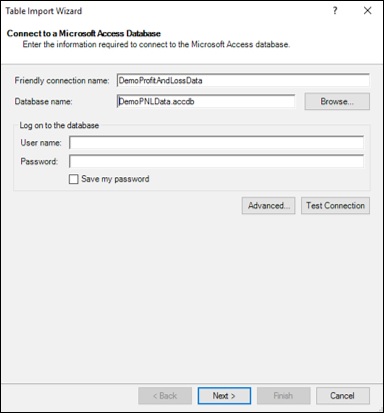This screenshot has width=384, height=413.
Task: Focus the Friendly connection name field
Action: 243,80
